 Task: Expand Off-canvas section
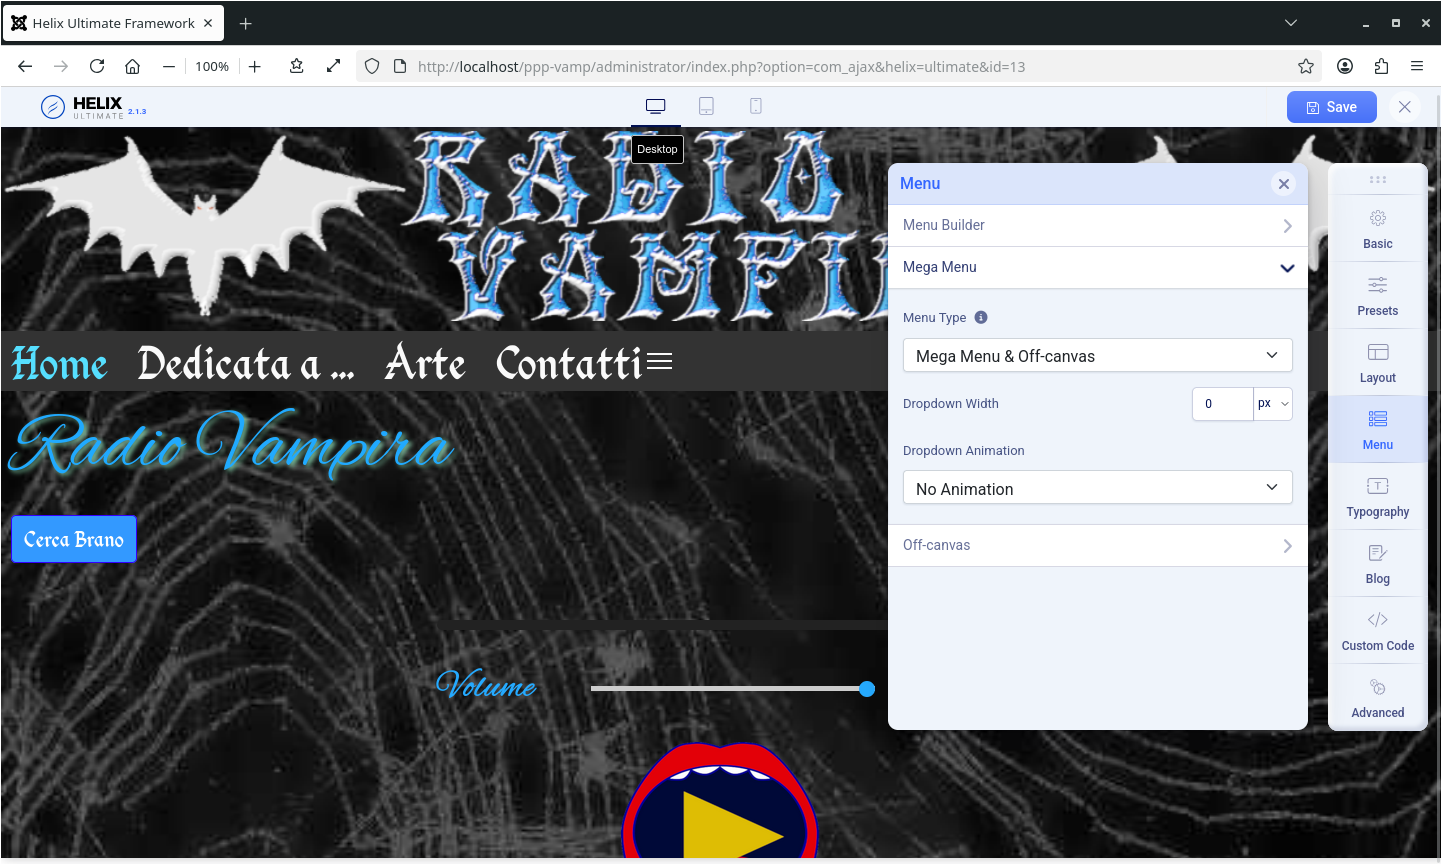click(x=1098, y=546)
